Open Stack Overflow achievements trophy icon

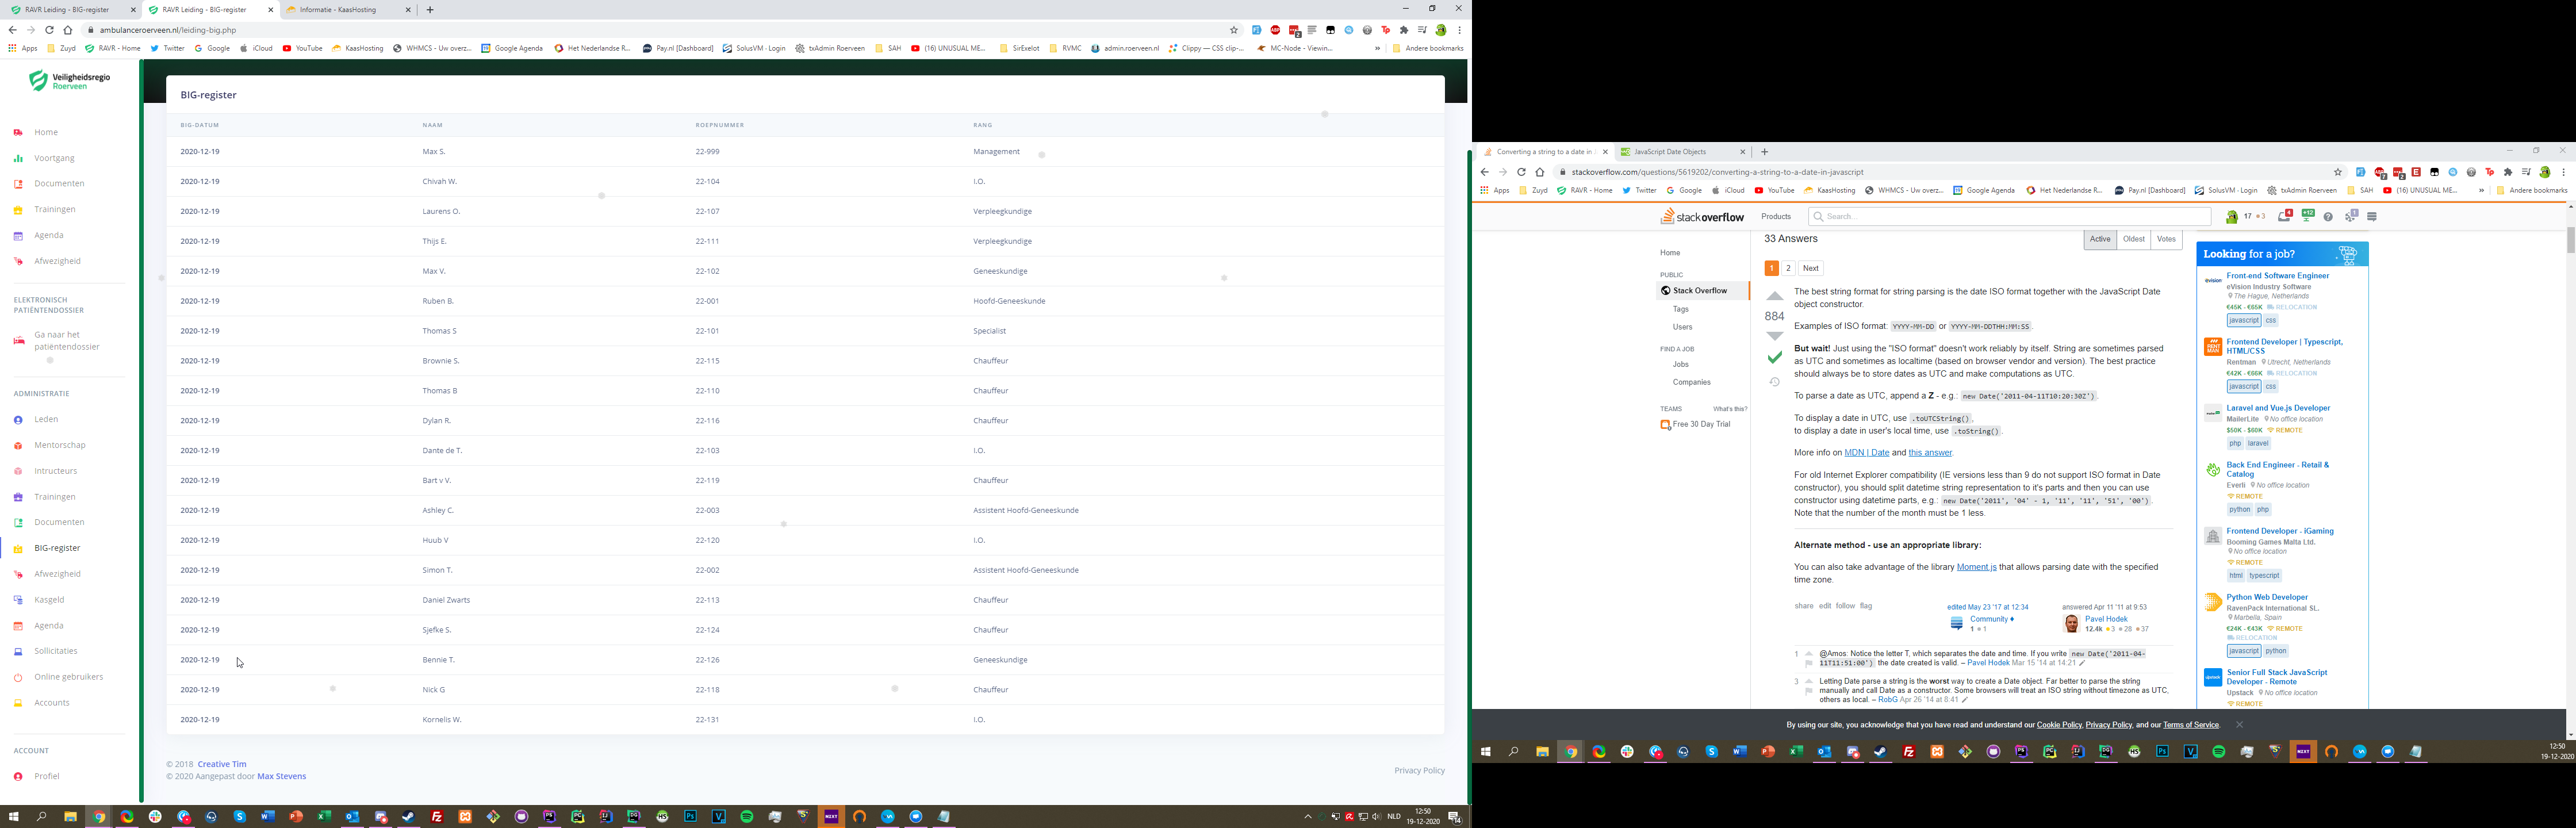2307,216
